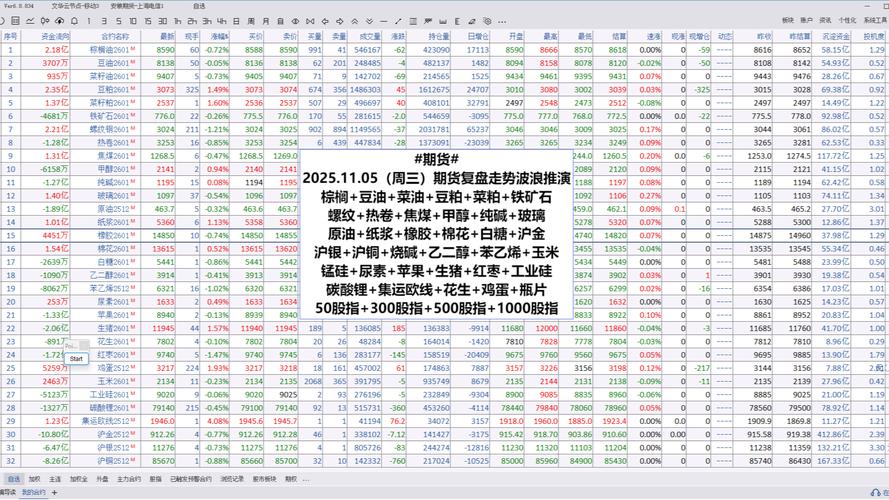The image size is (889, 500).
Task: Select the 30-minute period button
Action: (163, 21)
